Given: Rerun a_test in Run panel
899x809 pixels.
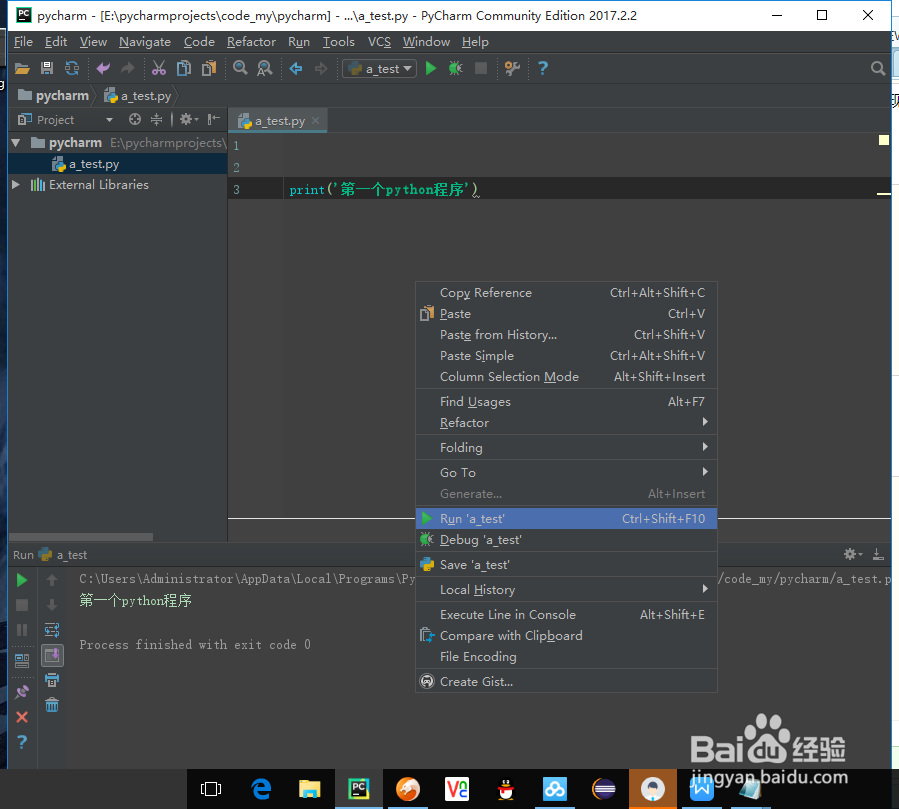Looking at the screenshot, I should pyautogui.click(x=22, y=580).
